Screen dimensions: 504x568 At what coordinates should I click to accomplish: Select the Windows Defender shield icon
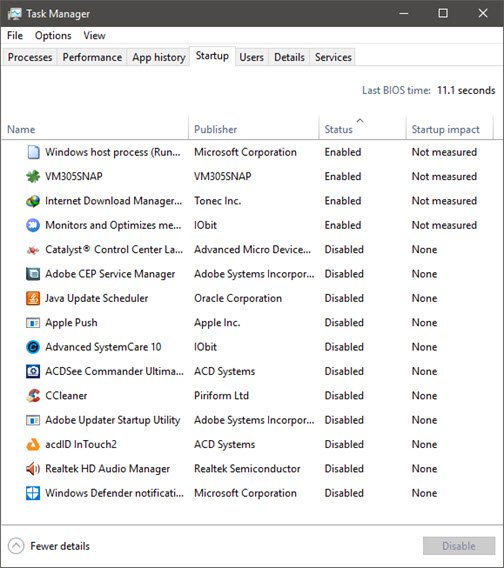coord(33,493)
